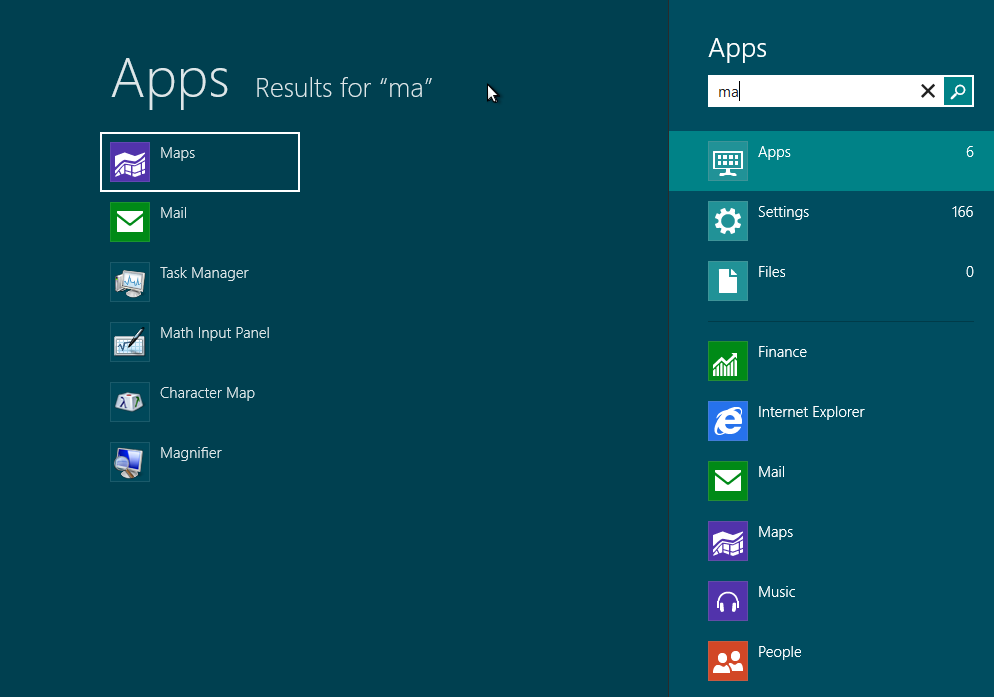Click the Math Input Panel label text
The width and height of the screenshot is (994, 697).
(x=215, y=333)
